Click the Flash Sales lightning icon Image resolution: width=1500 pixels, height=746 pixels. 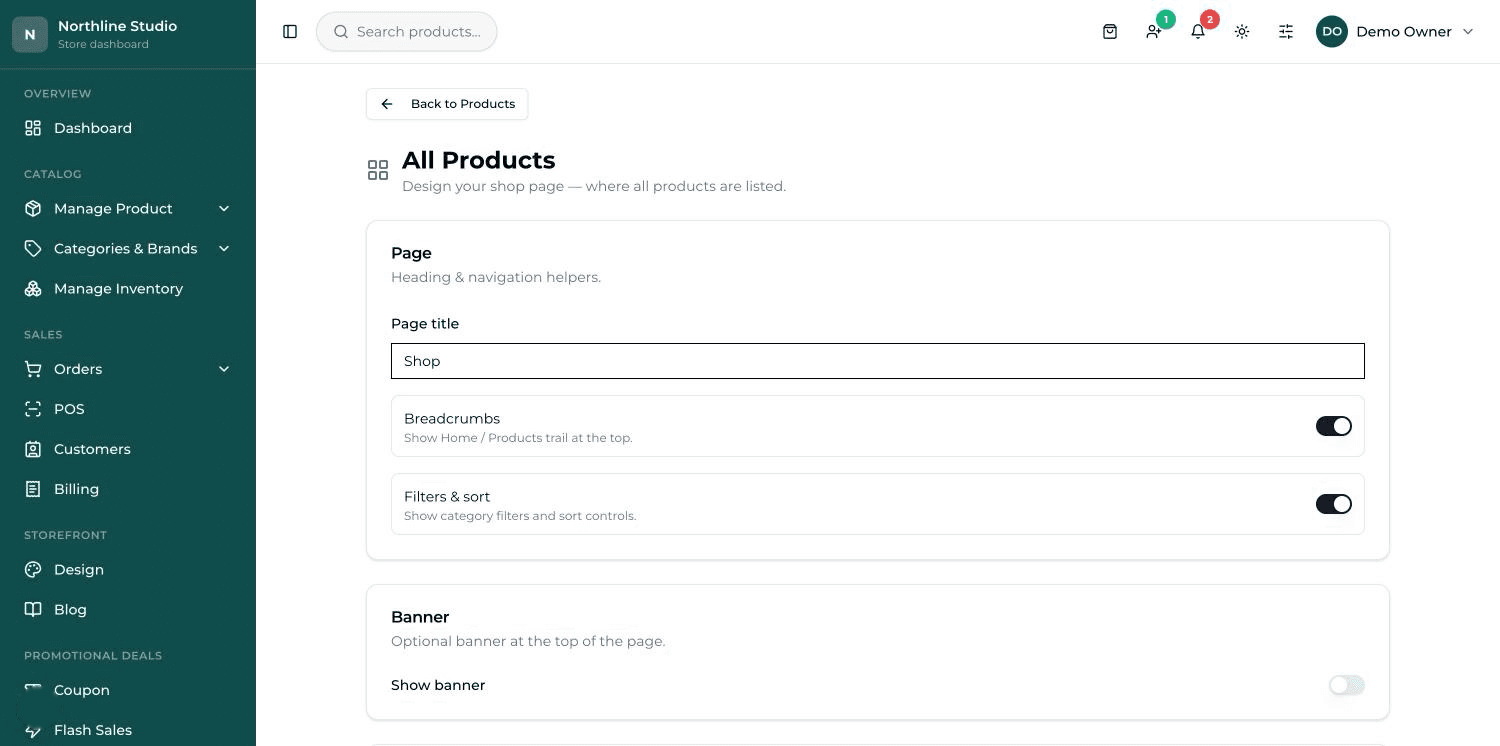[x=33, y=730]
